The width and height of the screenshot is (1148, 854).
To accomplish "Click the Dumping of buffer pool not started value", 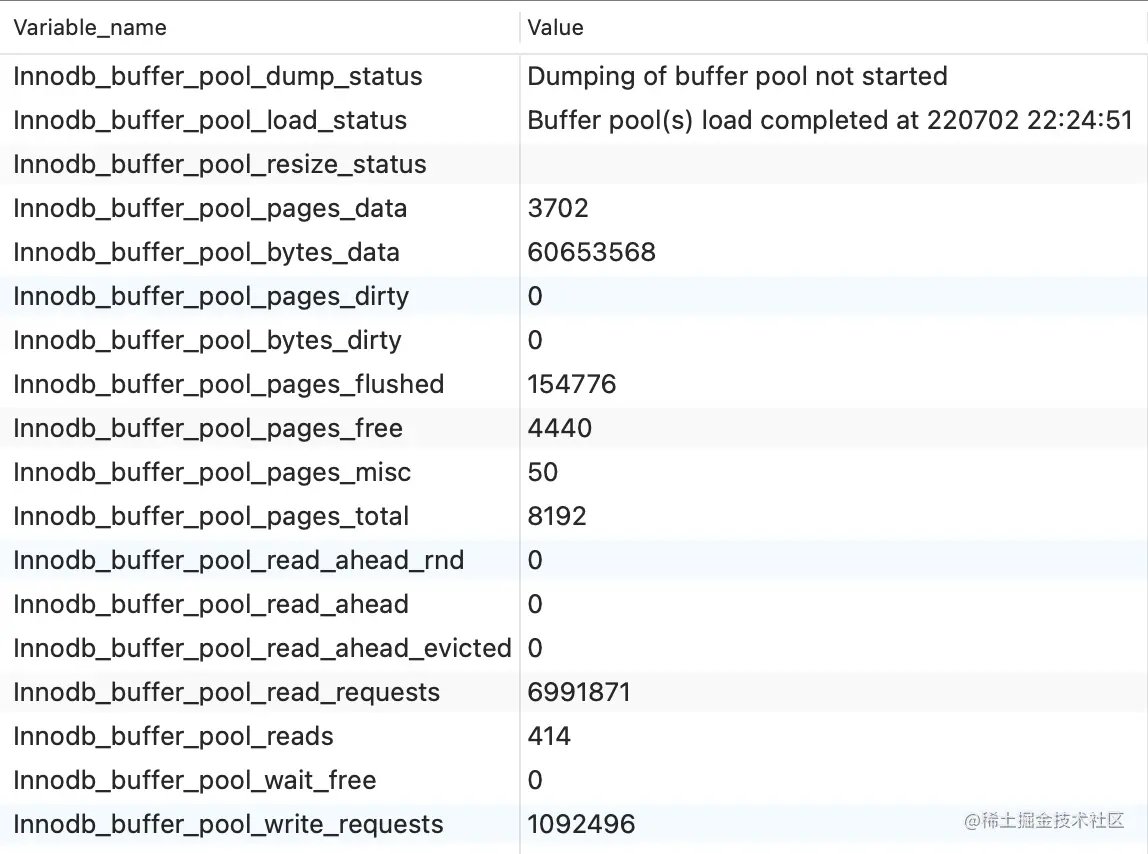I will [x=737, y=77].
